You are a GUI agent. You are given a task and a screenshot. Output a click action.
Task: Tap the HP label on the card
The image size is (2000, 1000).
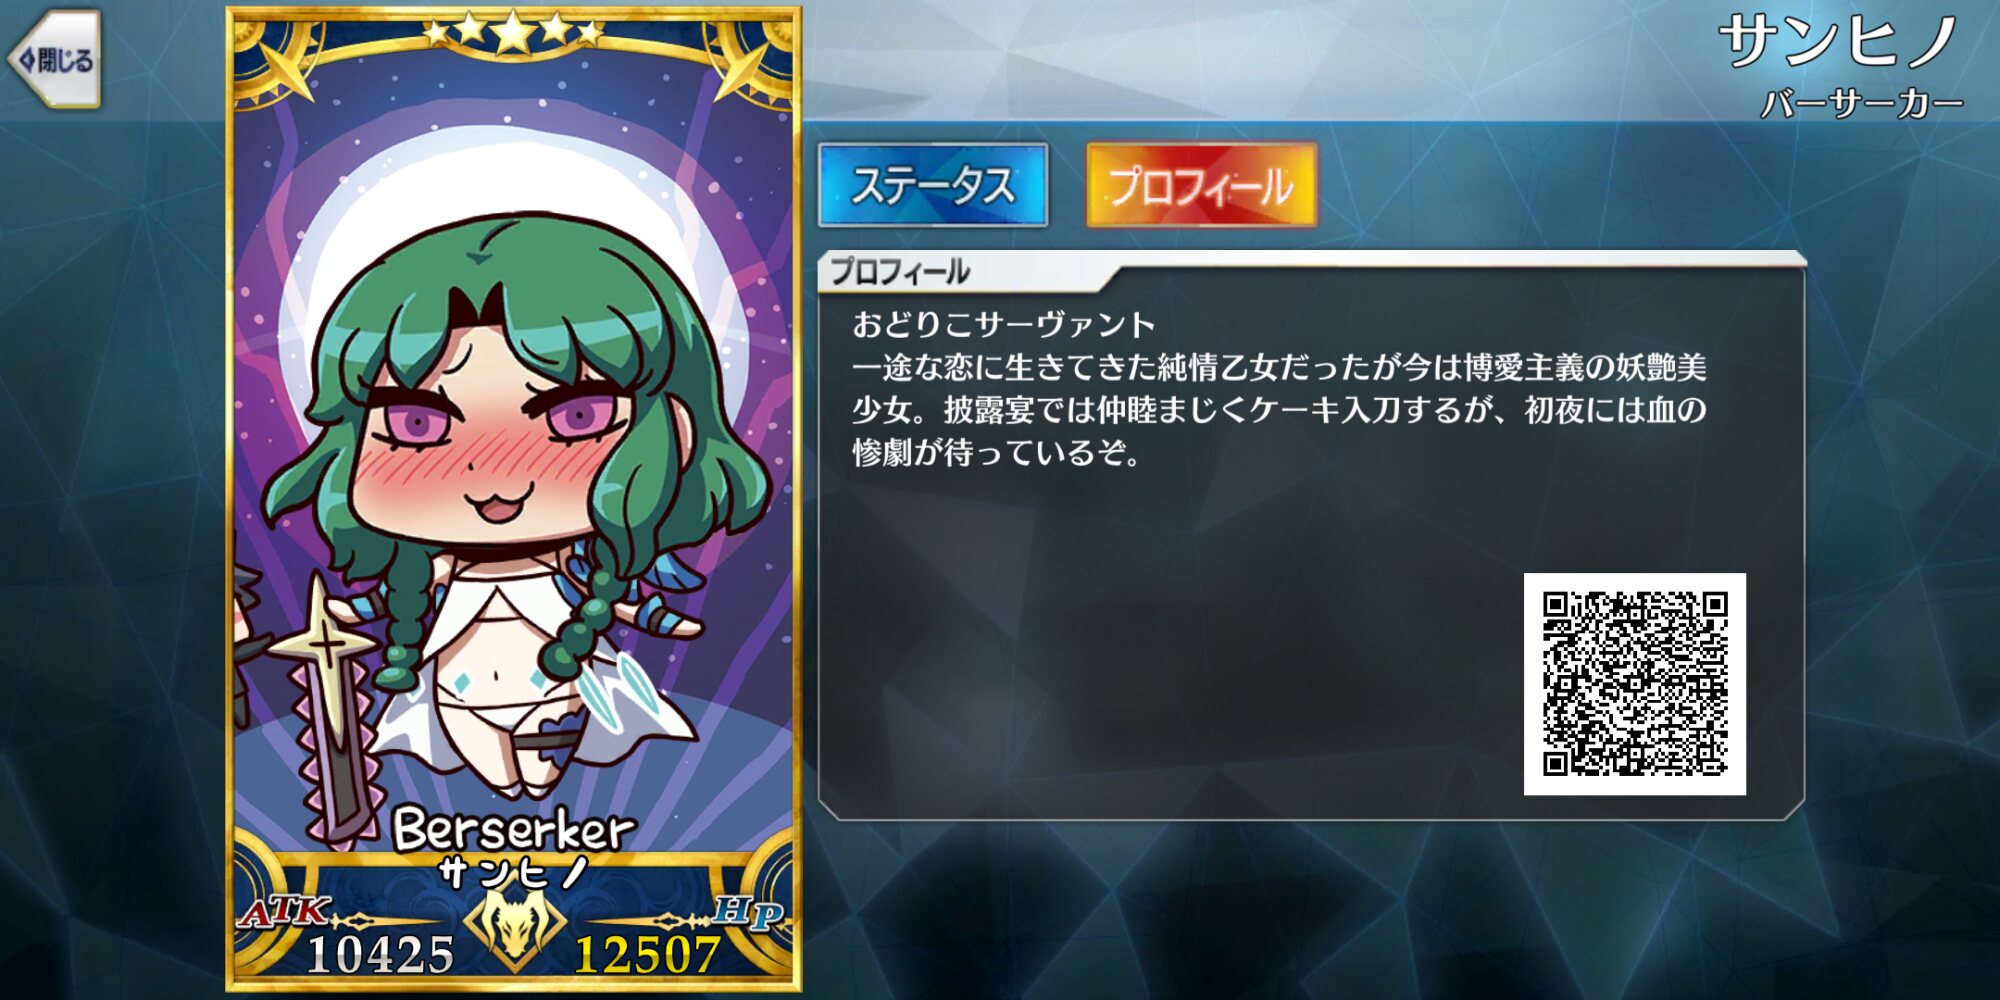coord(748,911)
